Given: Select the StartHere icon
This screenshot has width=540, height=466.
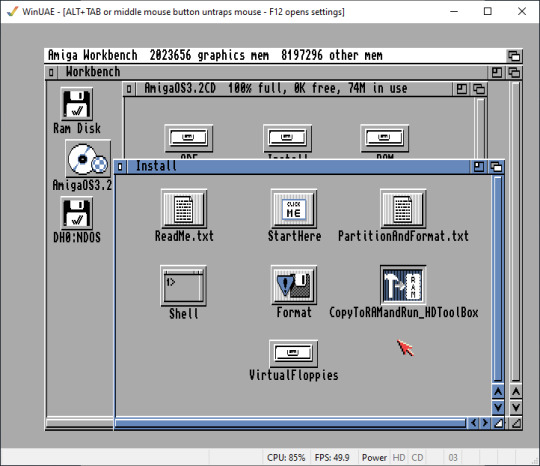Looking at the screenshot, I should point(294,209).
